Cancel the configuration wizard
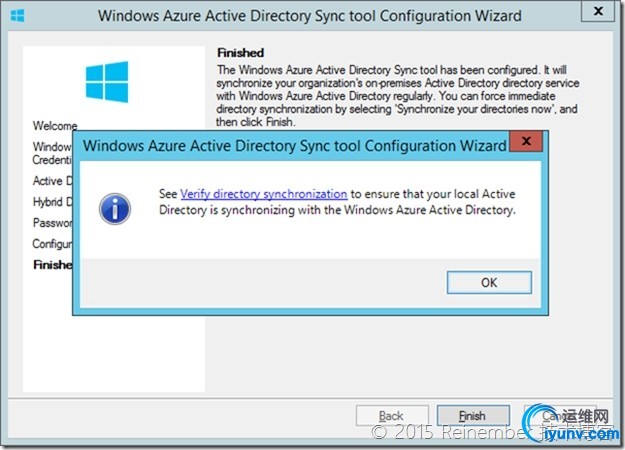This screenshot has width=625, height=450. coord(551,416)
